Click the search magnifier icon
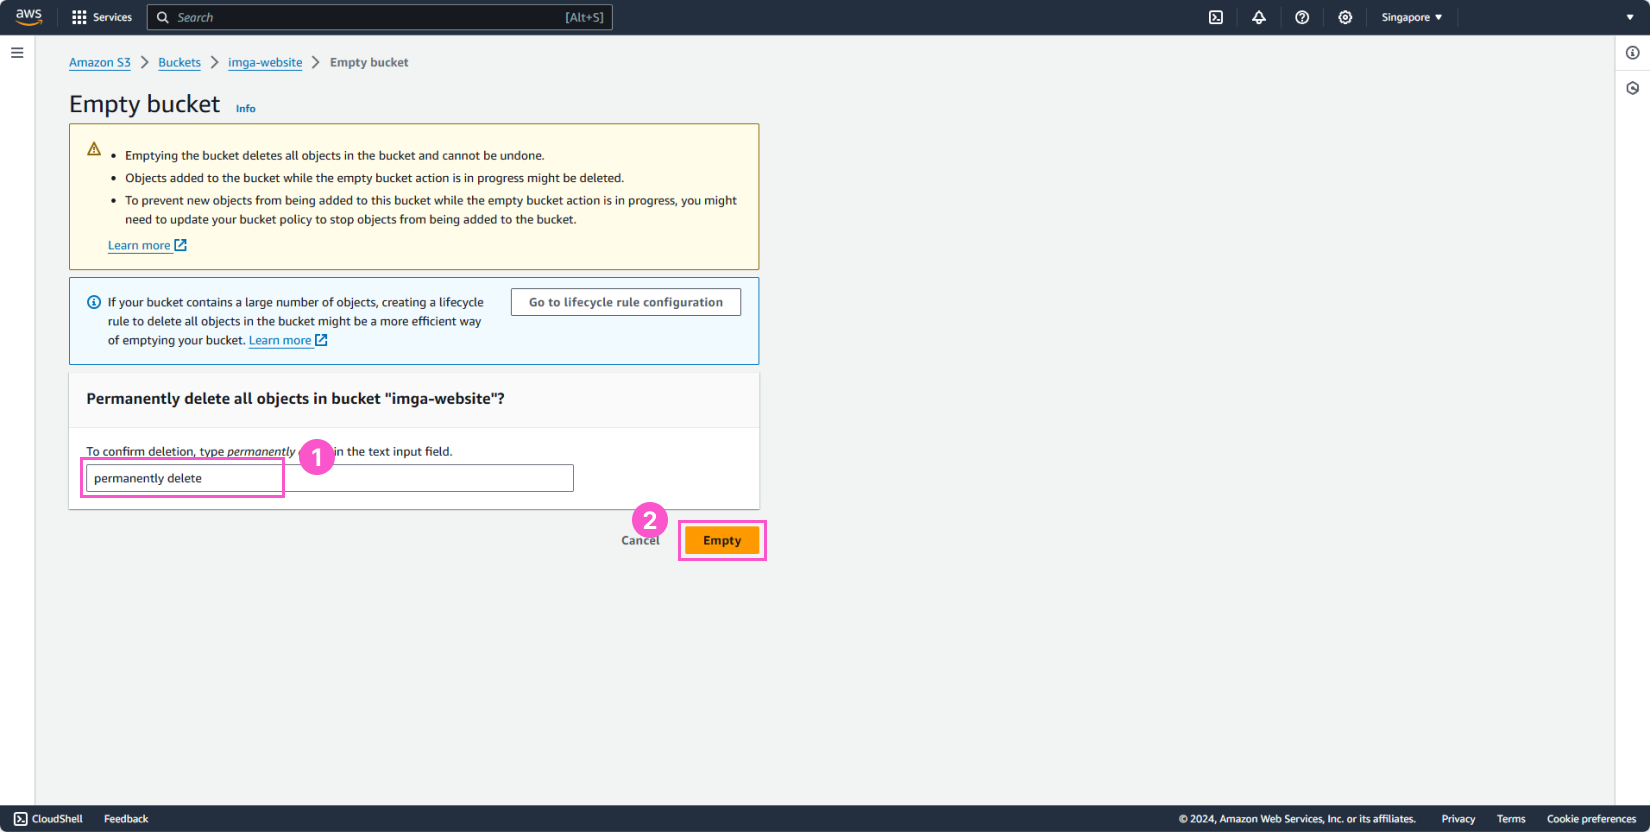Viewport: 1650px width, 832px height. click(163, 17)
